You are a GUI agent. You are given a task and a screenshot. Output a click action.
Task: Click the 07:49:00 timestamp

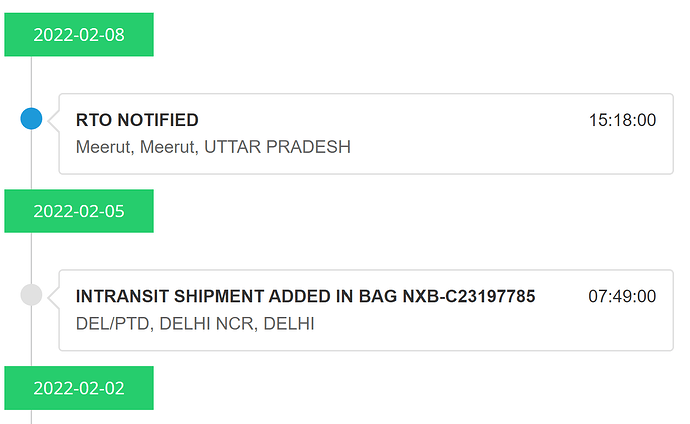click(x=622, y=297)
